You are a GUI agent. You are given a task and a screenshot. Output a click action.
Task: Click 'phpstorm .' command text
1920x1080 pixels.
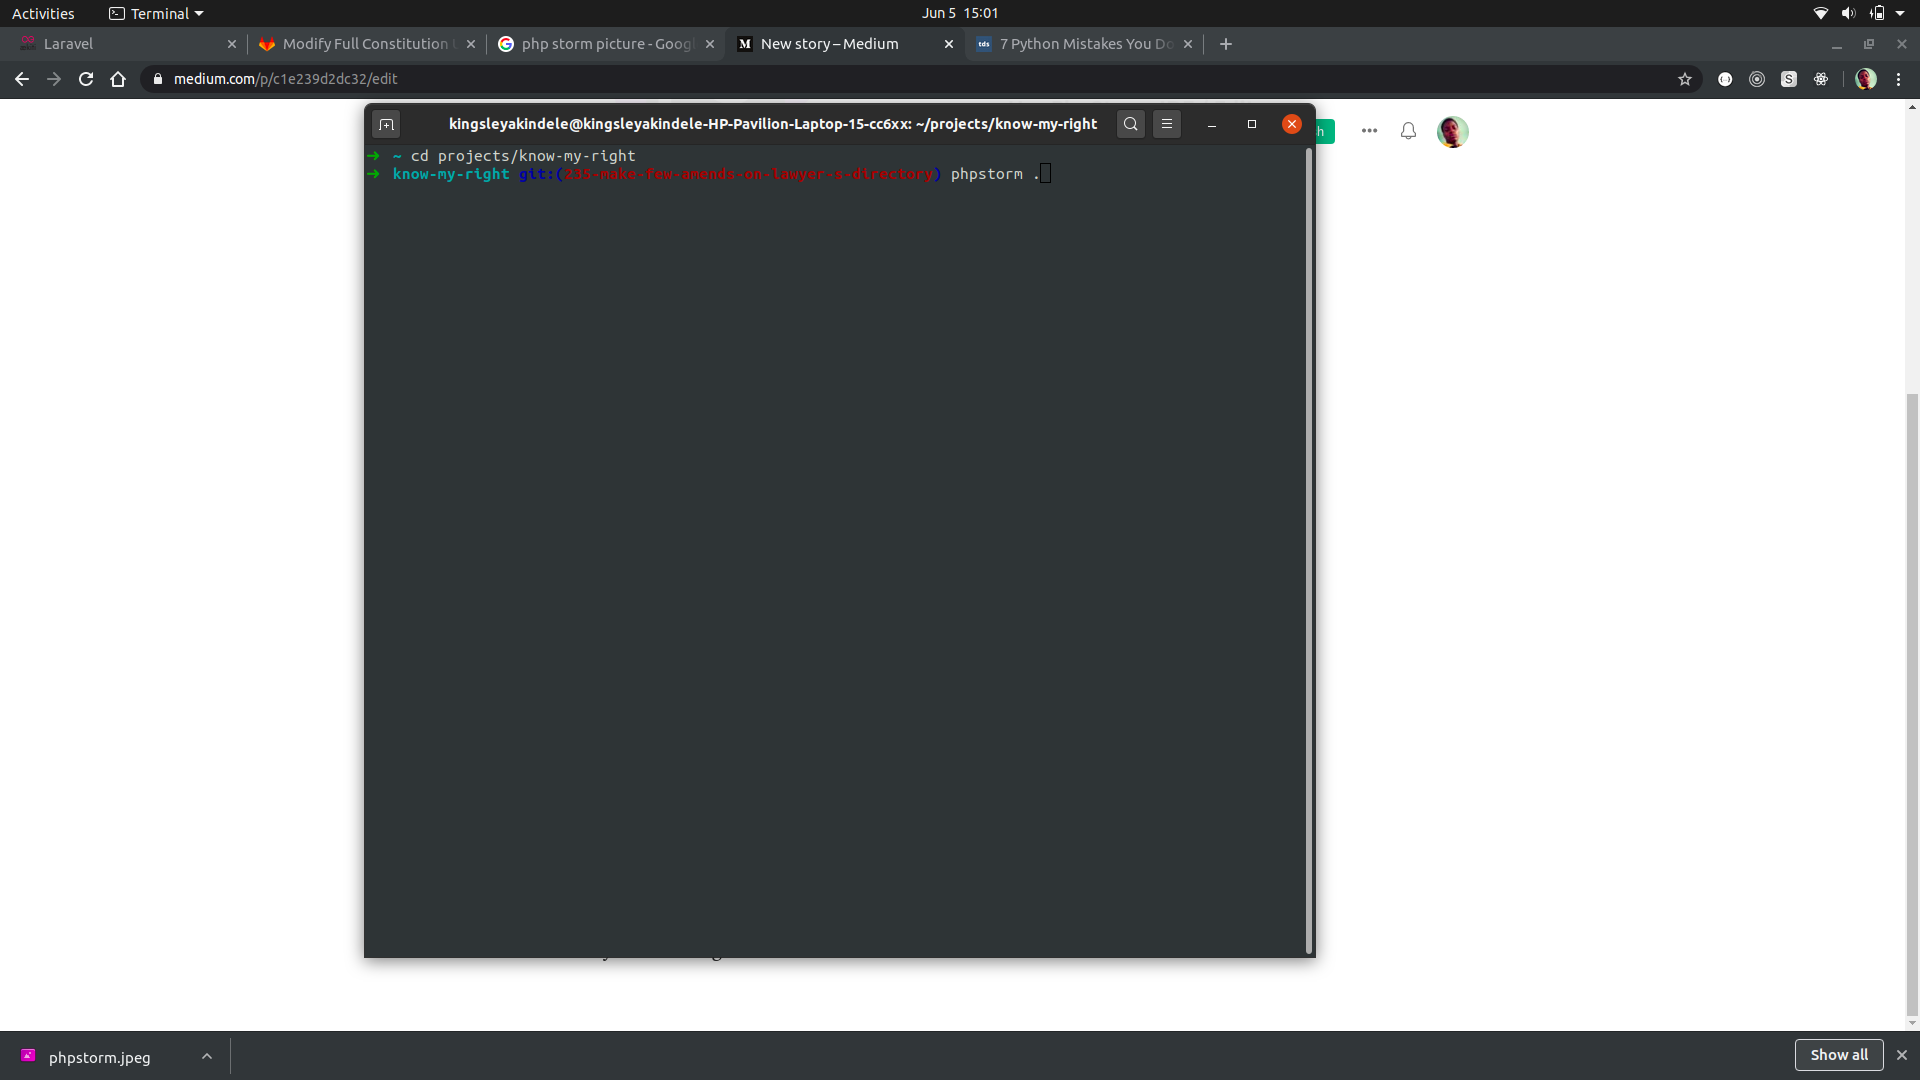(995, 174)
